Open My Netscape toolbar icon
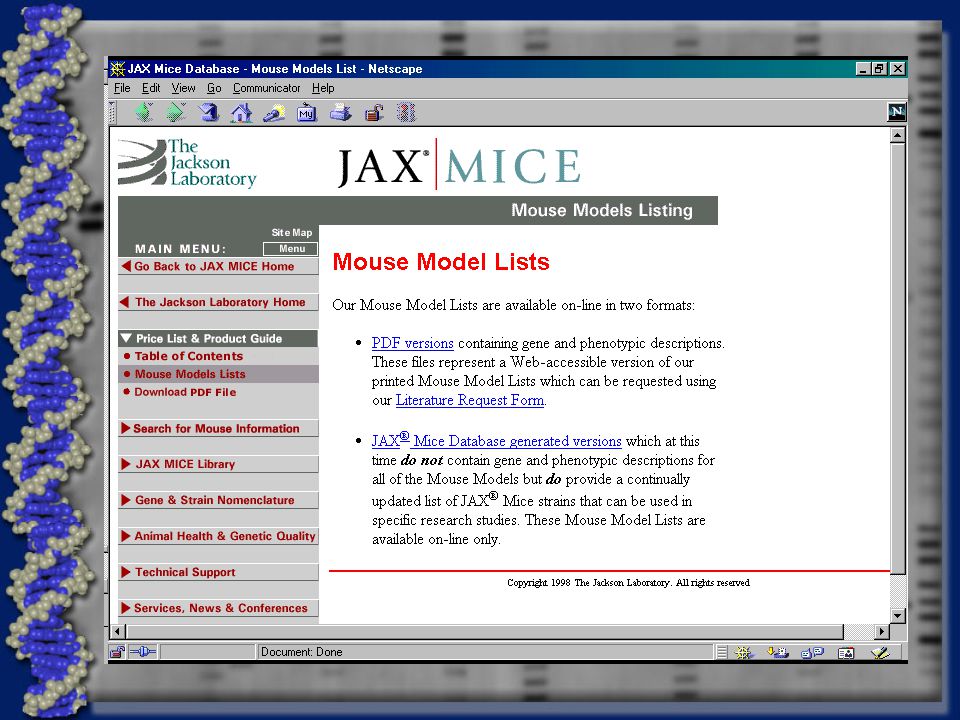Image resolution: width=960 pixels, height=720 pixels. (306, 113)
